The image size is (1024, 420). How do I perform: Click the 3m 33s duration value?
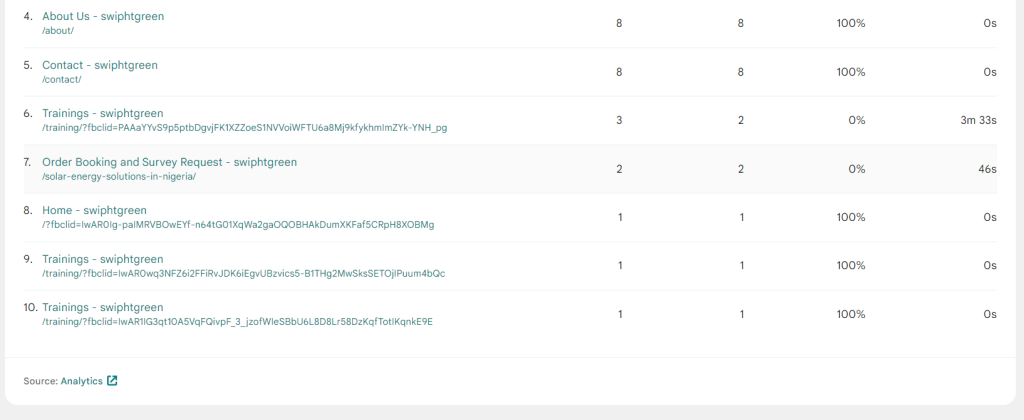[x=977, y=120]
